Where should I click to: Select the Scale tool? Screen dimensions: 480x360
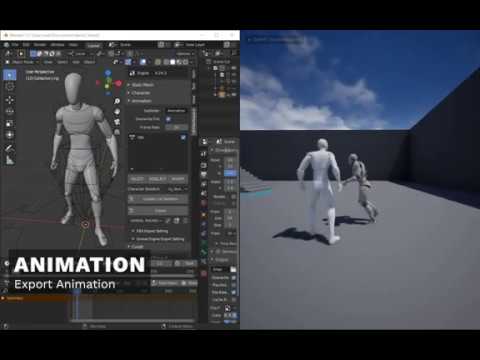[9, 123]
